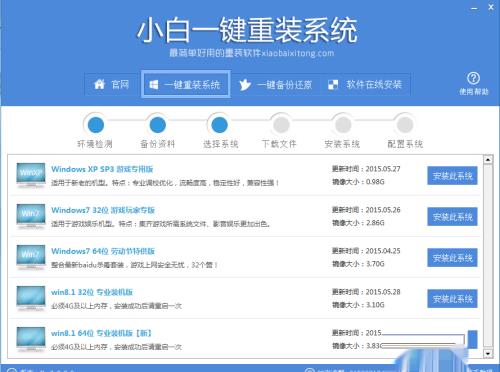Click the 2015.05.26 update date text
The image size is (500, 372).
point(383,210)
